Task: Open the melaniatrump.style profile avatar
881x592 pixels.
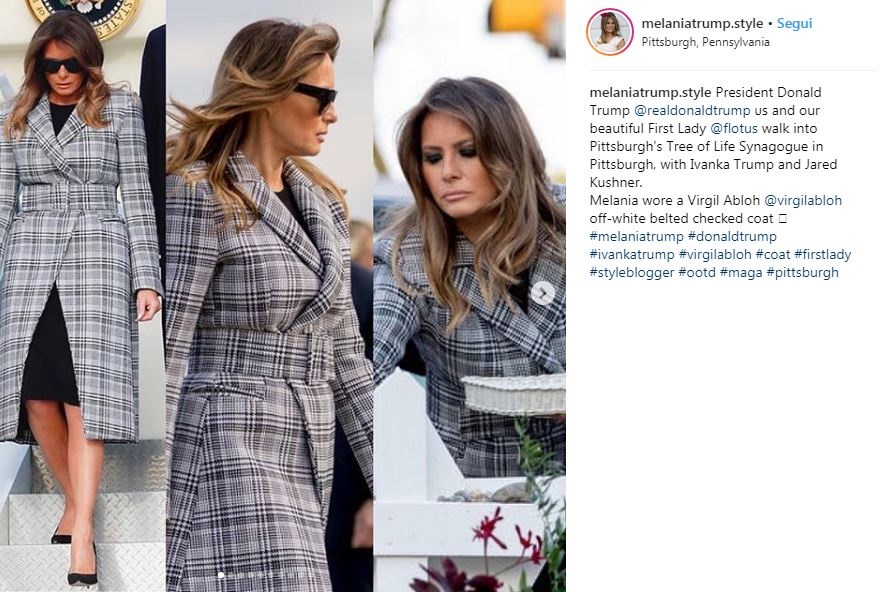Action: [610, 31]
